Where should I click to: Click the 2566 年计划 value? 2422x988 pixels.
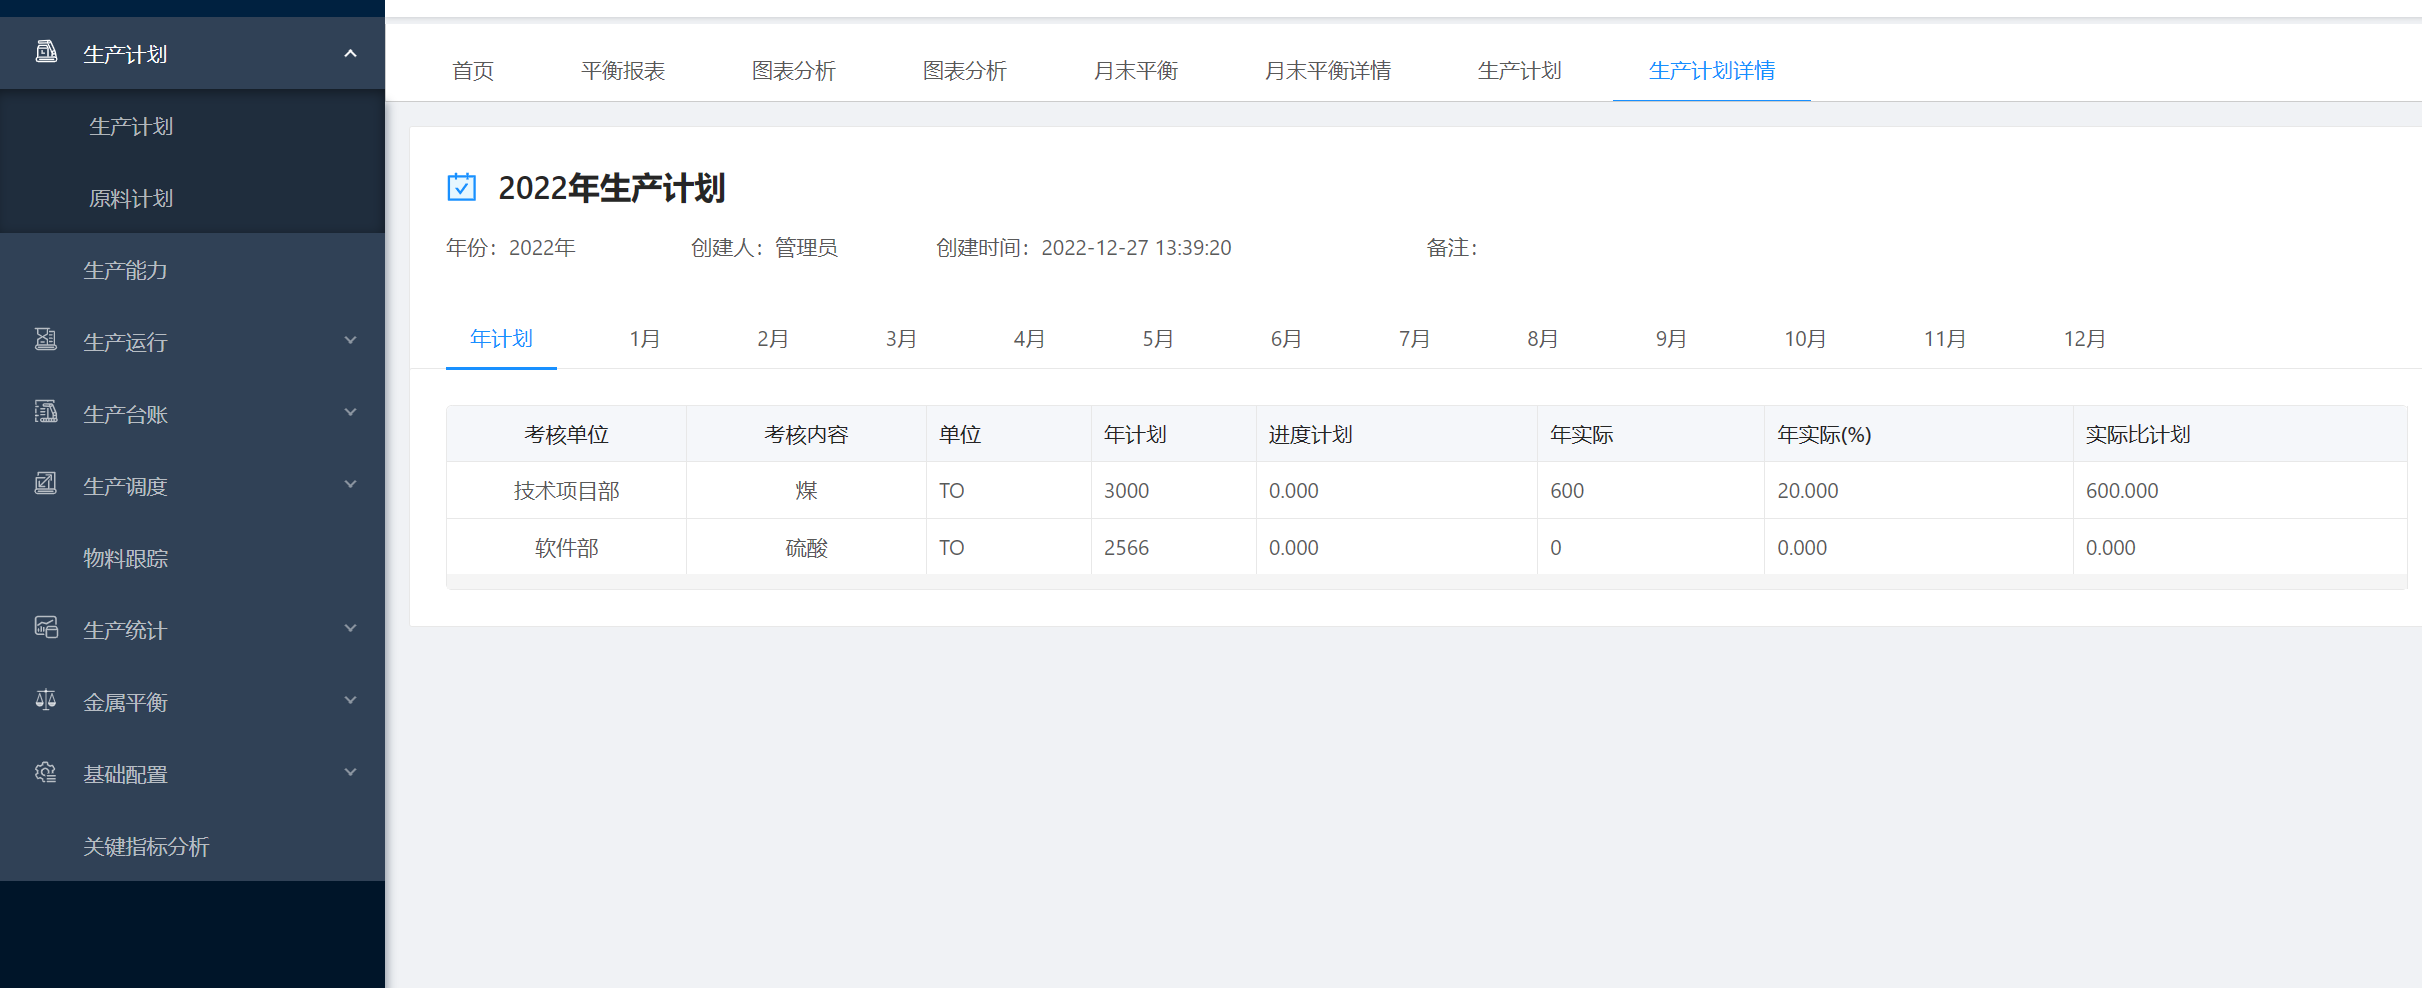coord(1126,548)
